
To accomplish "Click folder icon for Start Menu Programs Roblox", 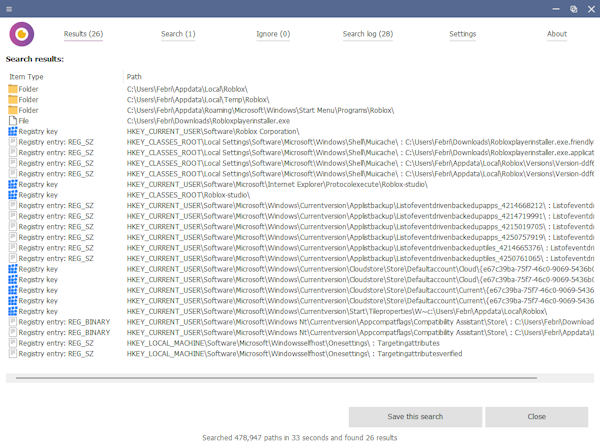I will tap(13, 110).
